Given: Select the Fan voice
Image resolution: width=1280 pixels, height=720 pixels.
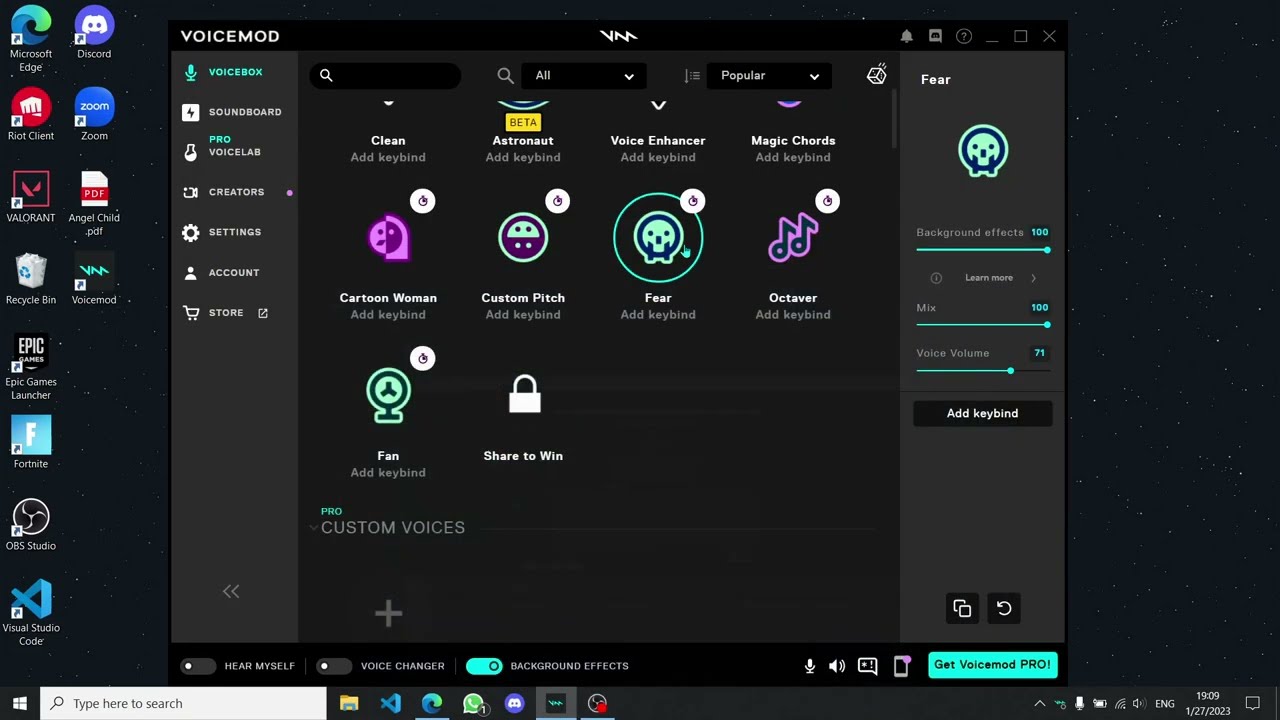Looking at the screenshot, I should pos(388,396).
